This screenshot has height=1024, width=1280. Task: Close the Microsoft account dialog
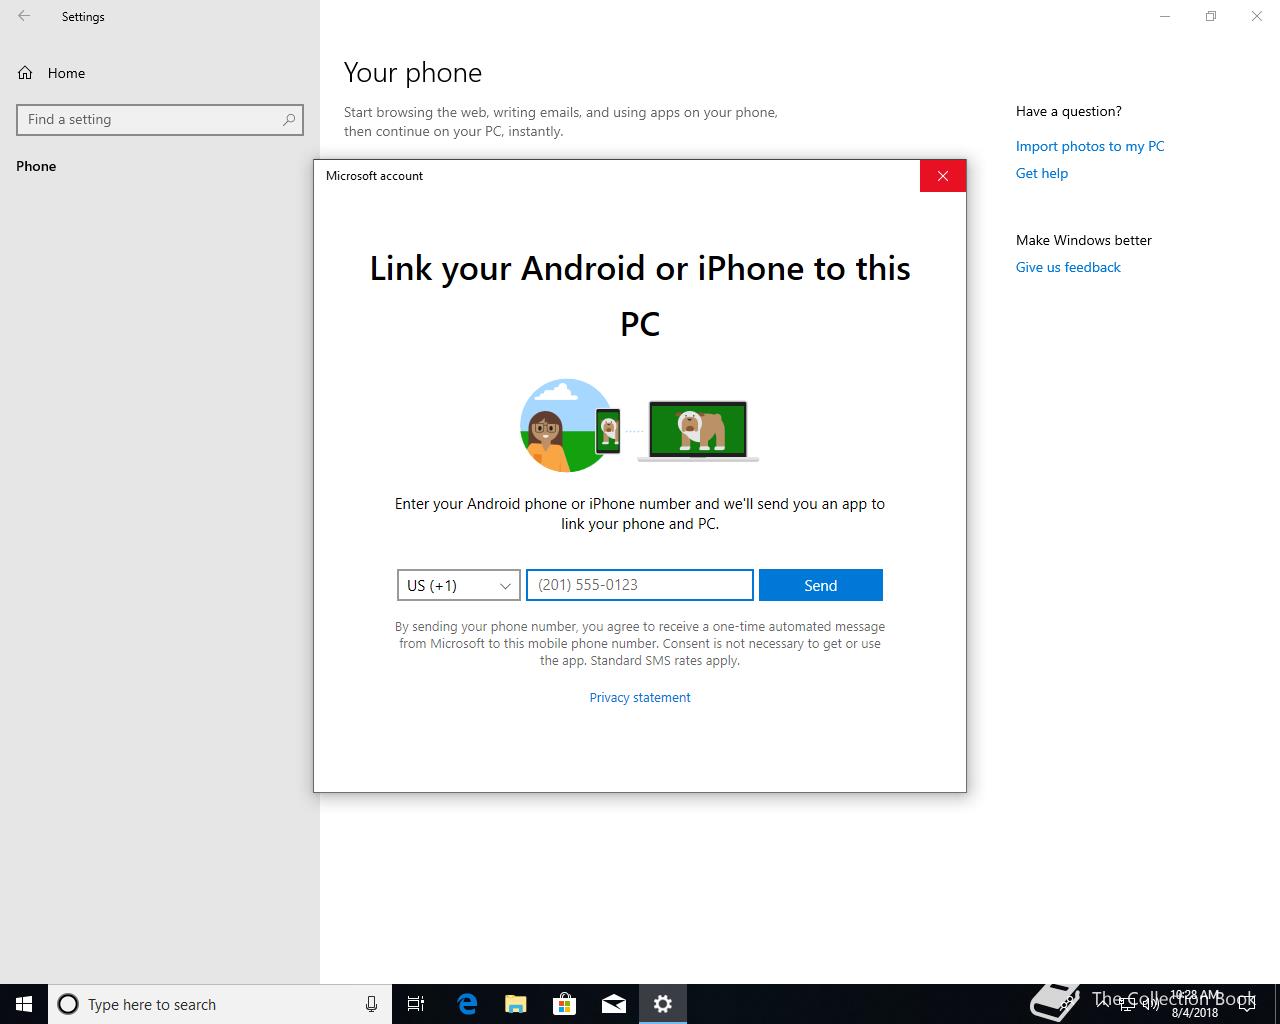(942, 176)
